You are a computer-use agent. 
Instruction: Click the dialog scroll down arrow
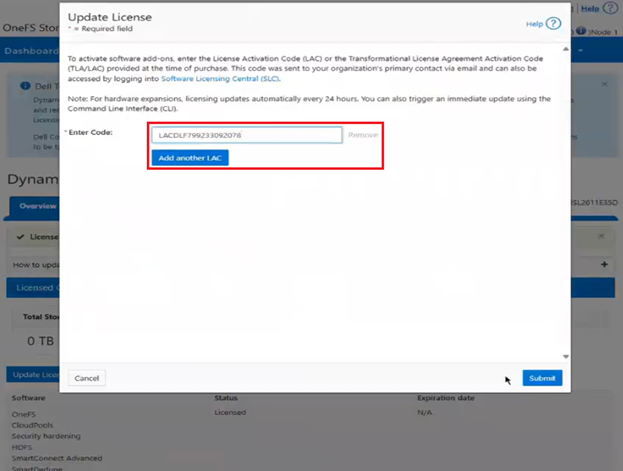566,356
